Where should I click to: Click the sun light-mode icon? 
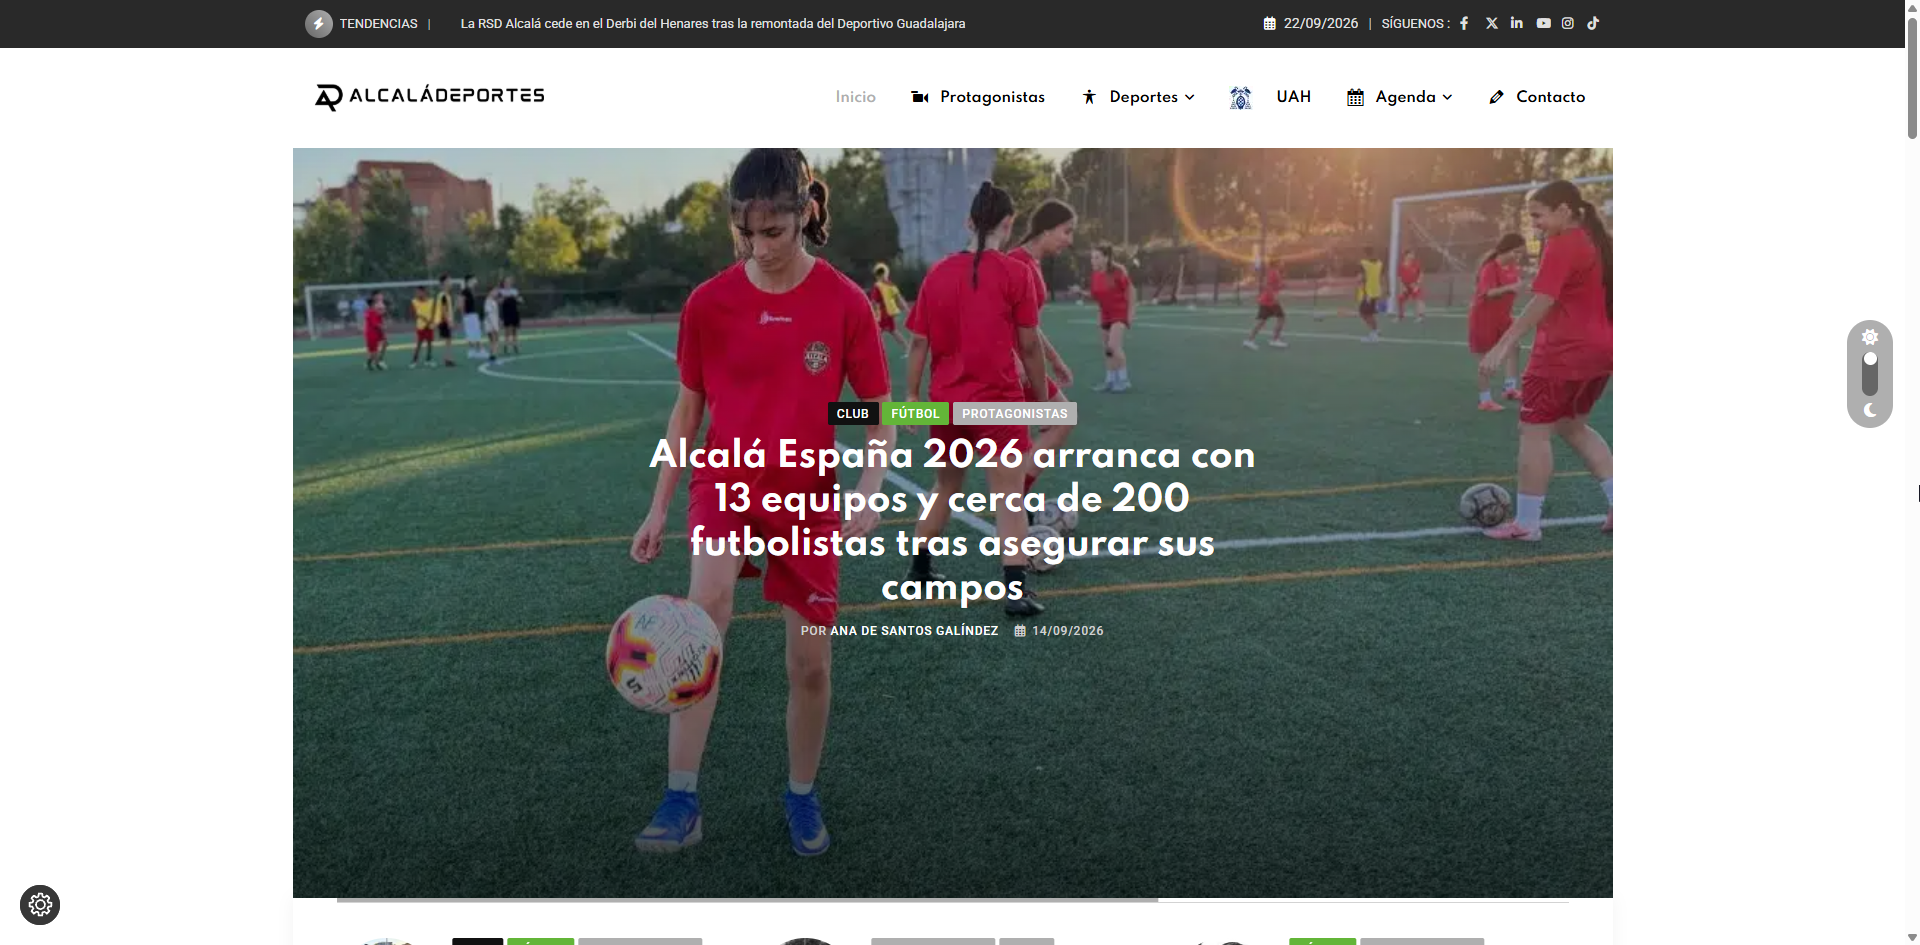tap(1870, 337)
